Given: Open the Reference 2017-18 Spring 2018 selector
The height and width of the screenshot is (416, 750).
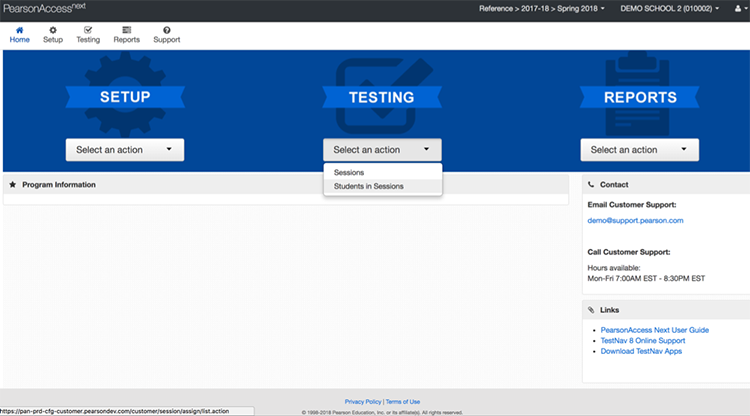Looking at the screenshot, I should (540, 8).
